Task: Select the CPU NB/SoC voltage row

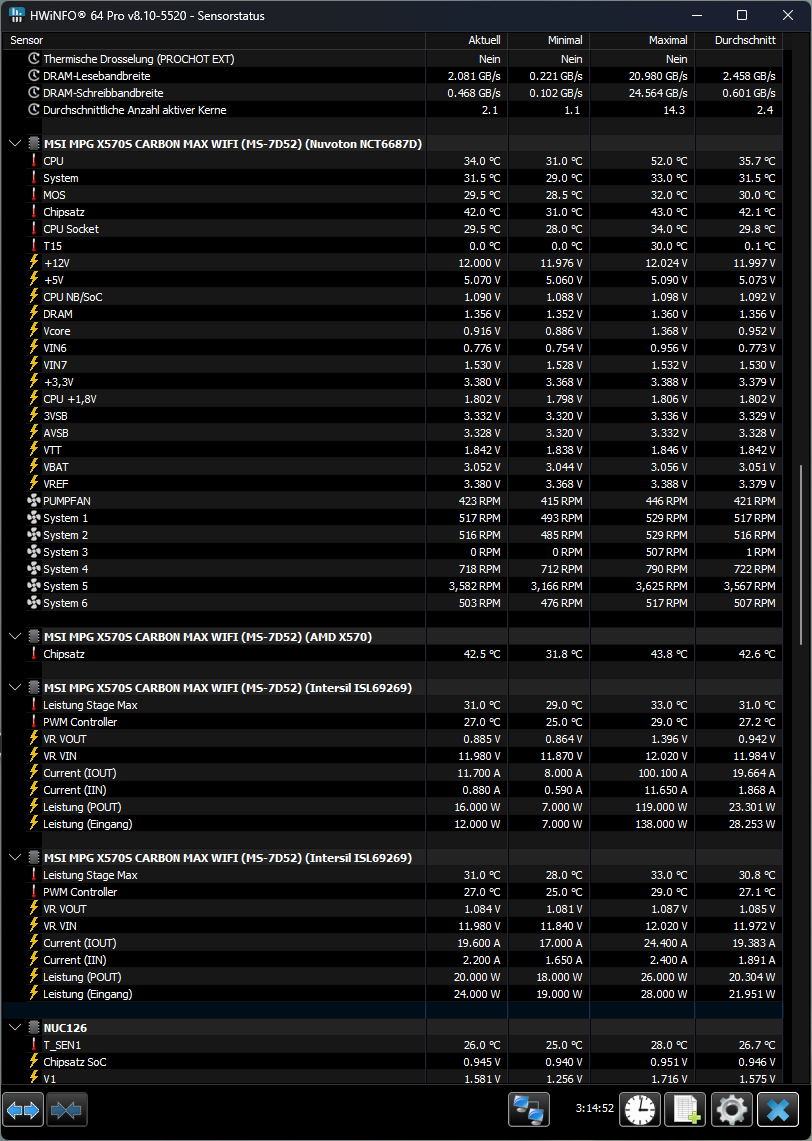Action: [392, 297]
